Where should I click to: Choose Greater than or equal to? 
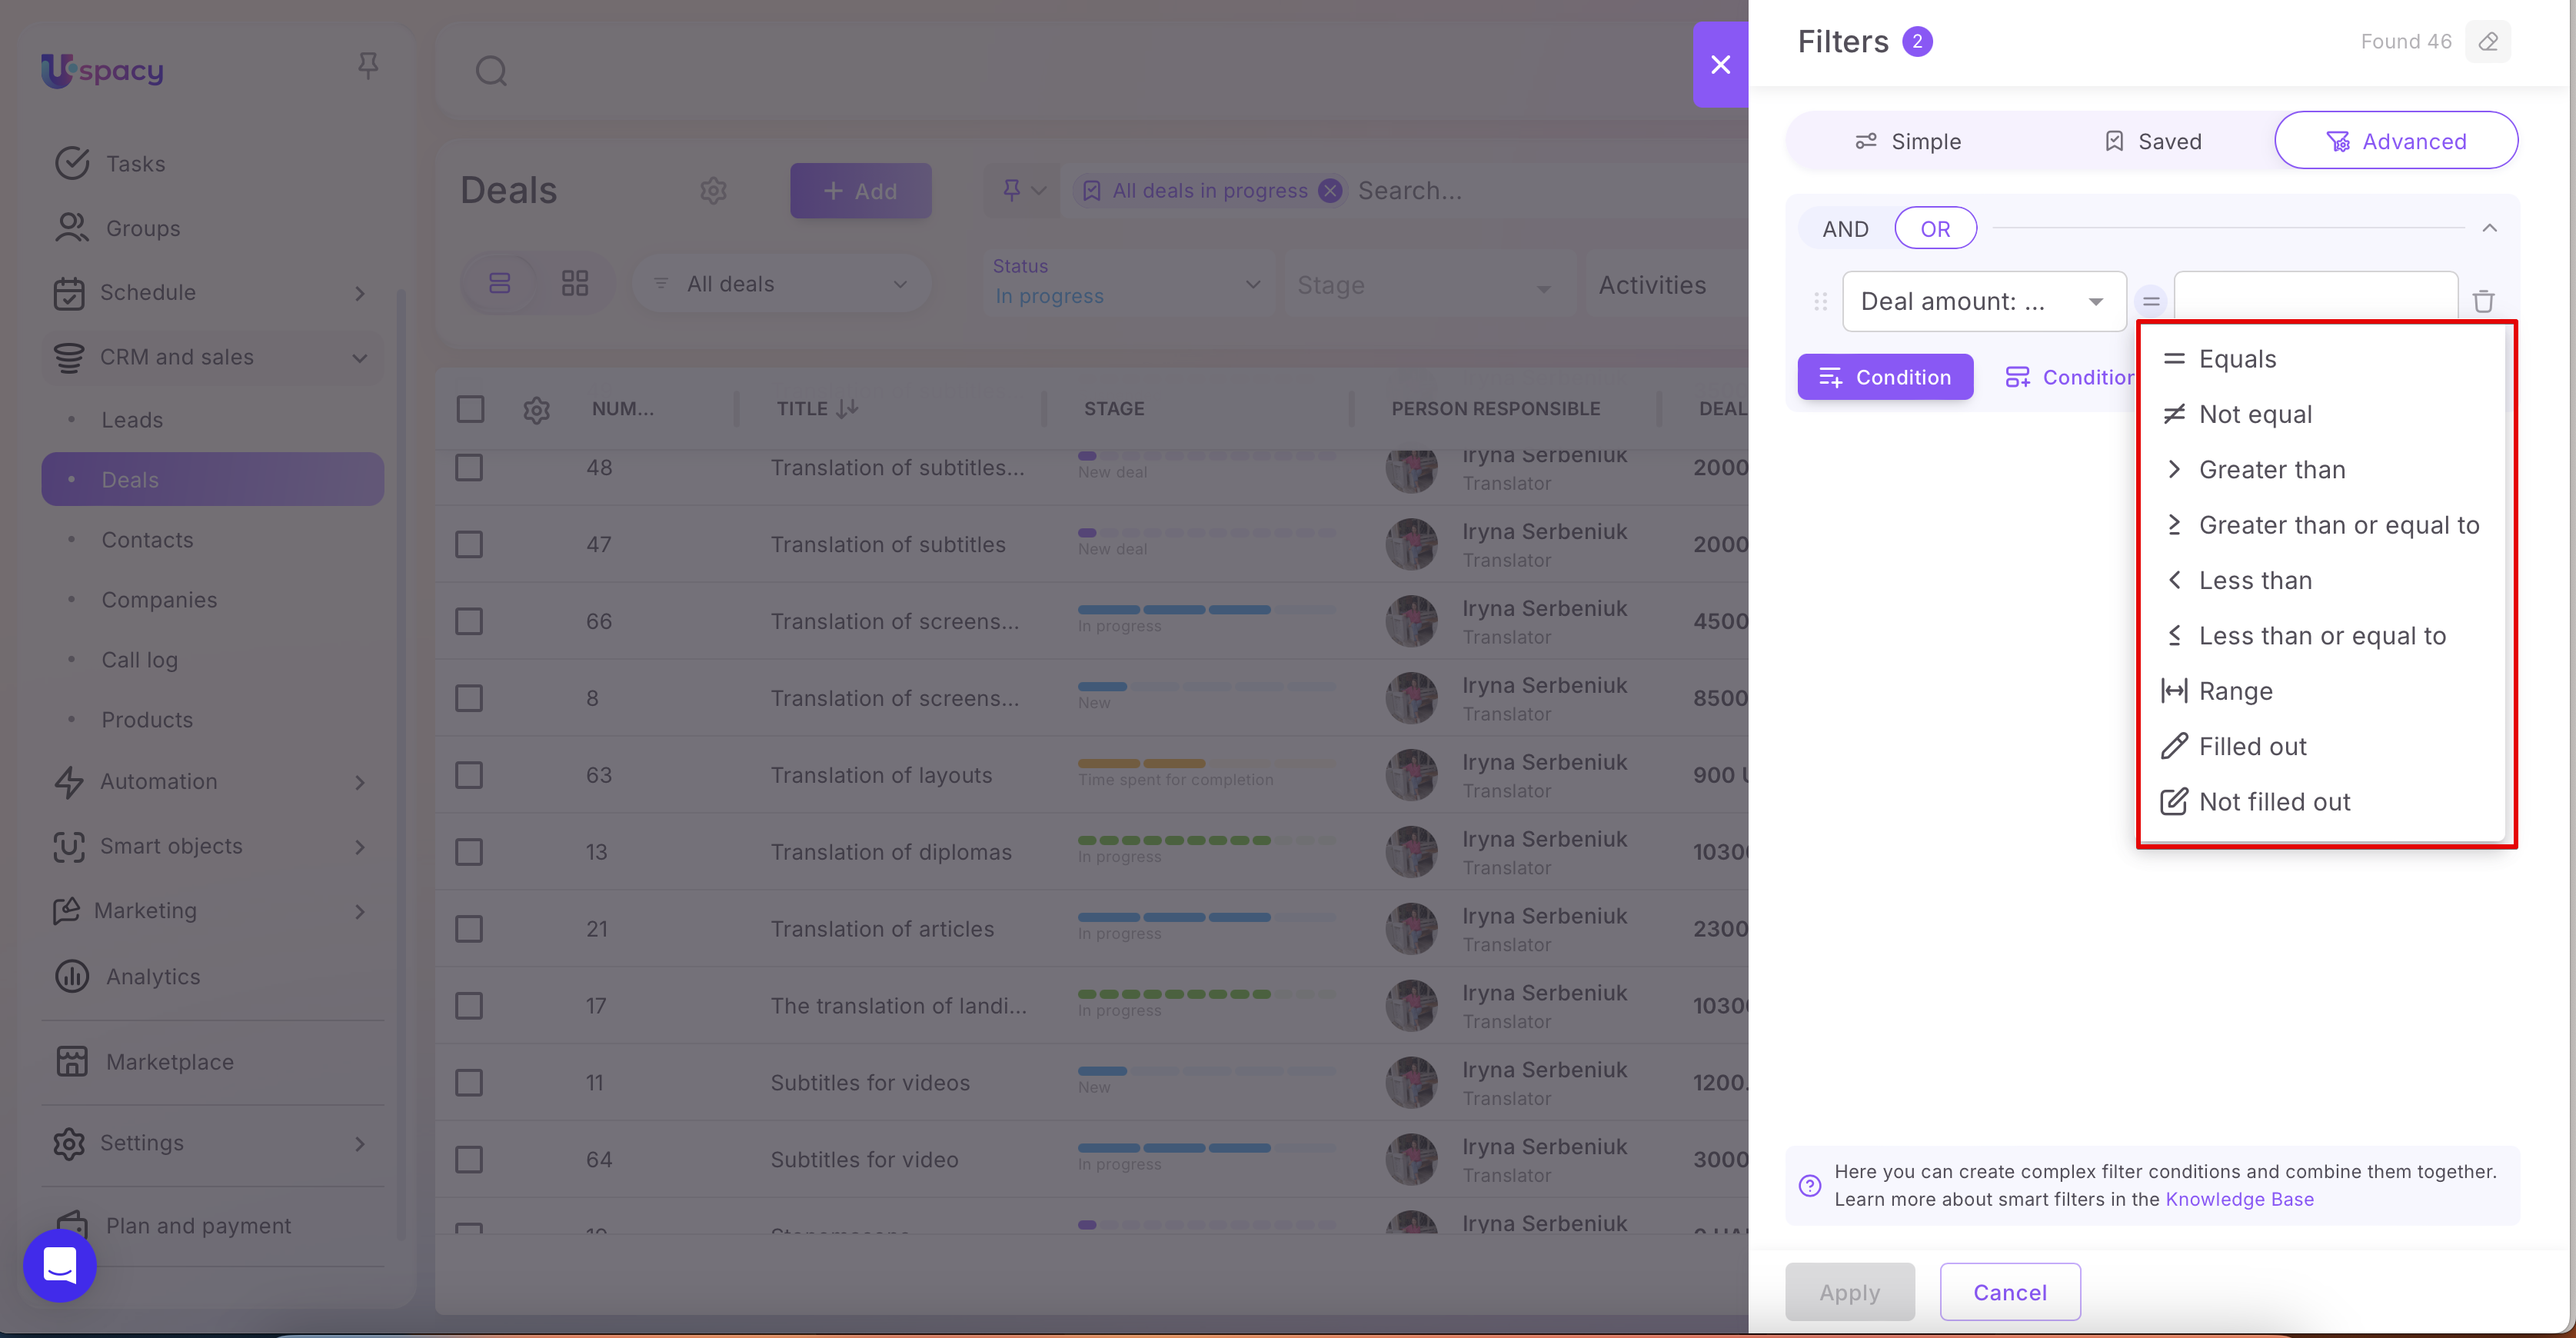2338,525
